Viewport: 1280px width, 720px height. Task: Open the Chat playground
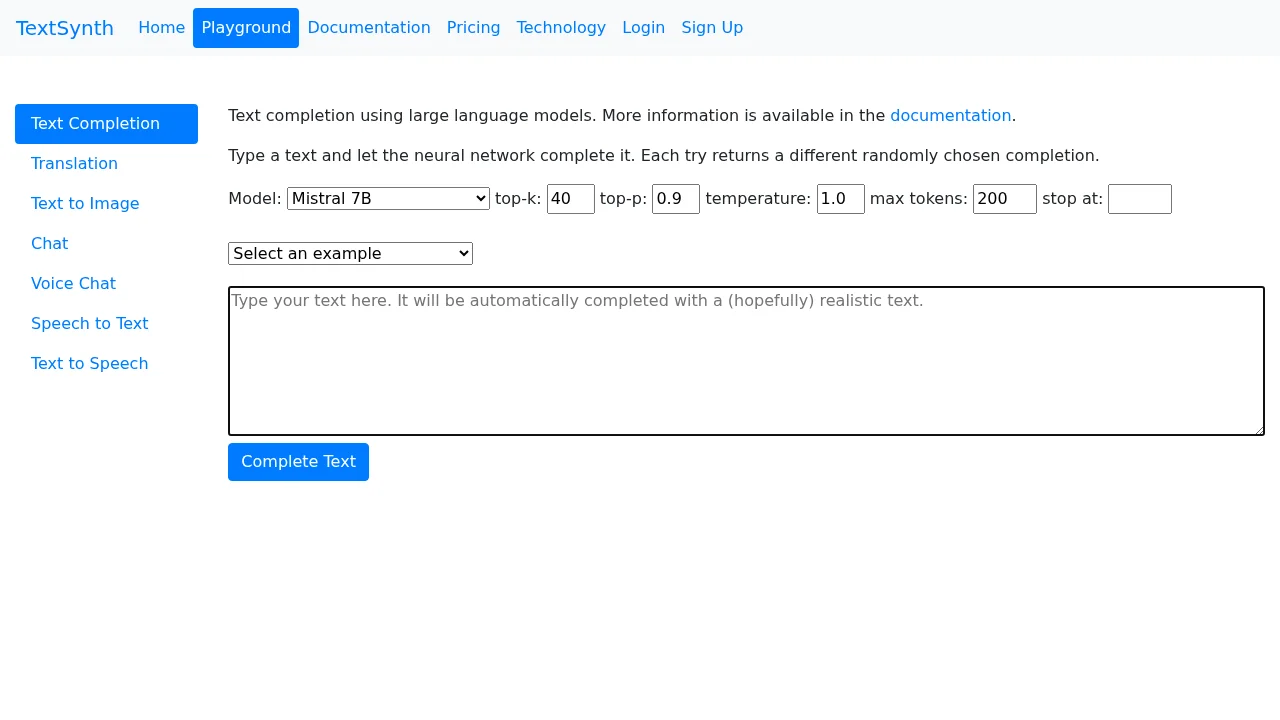click(x=49, y=243)
